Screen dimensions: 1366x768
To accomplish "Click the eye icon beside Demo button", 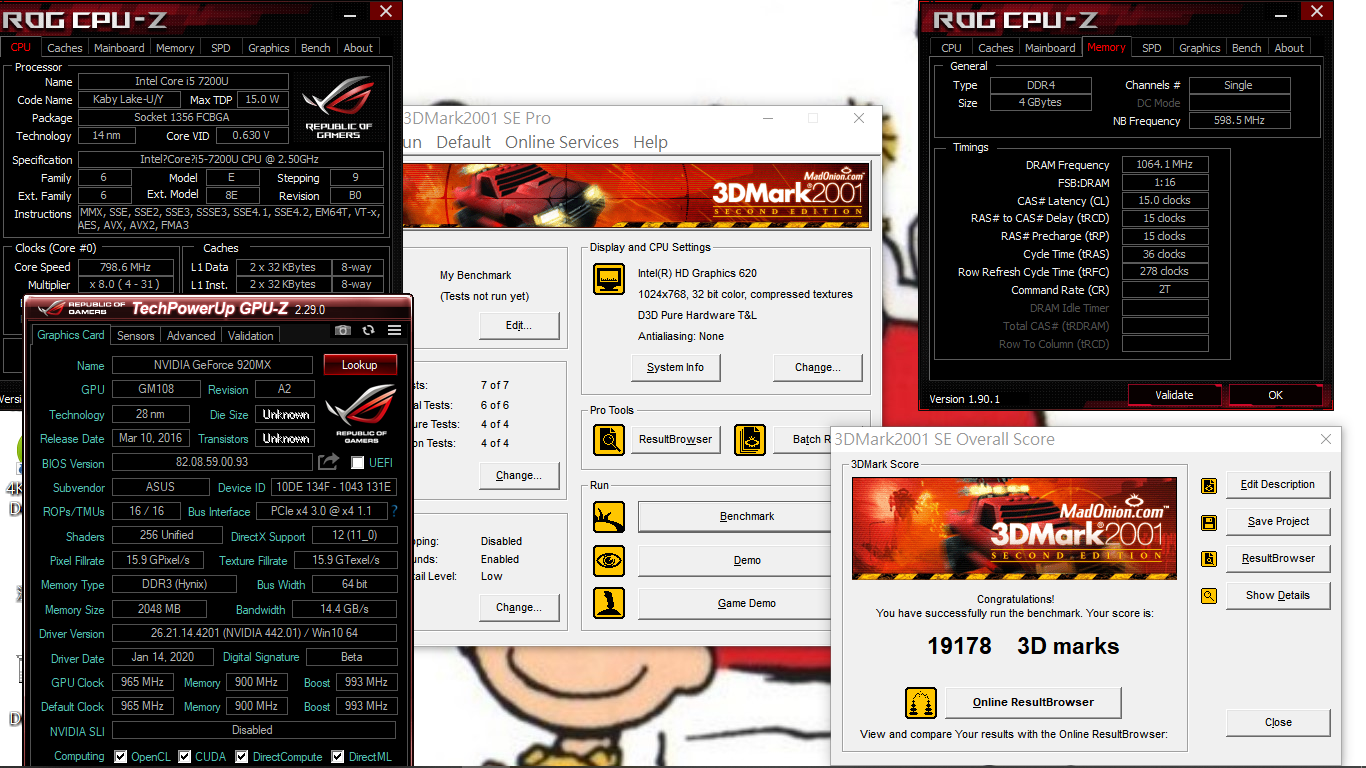I will coord(609,560).
